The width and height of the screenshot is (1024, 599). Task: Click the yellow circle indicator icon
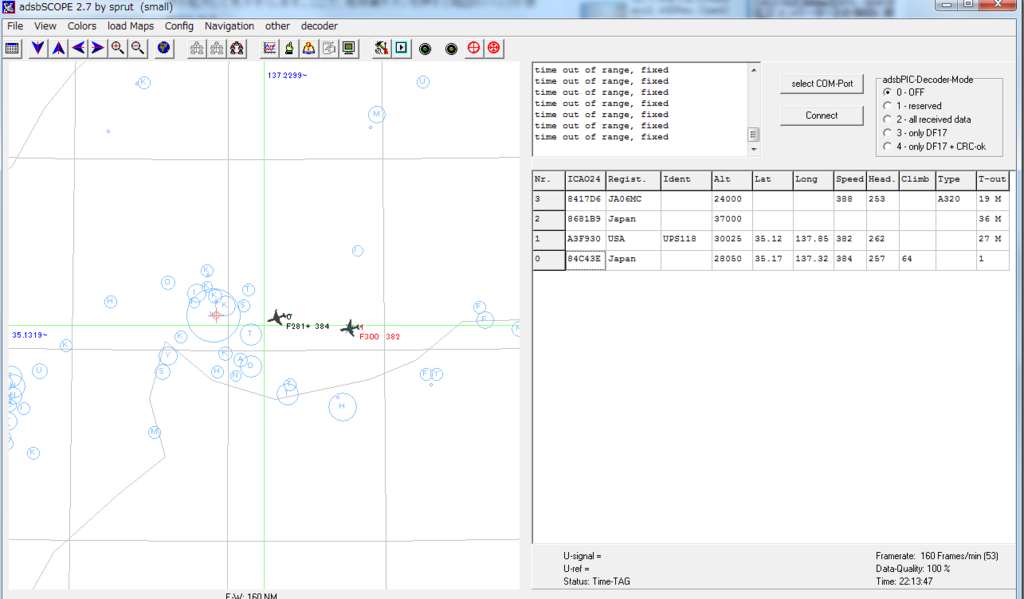coord(451,49)
